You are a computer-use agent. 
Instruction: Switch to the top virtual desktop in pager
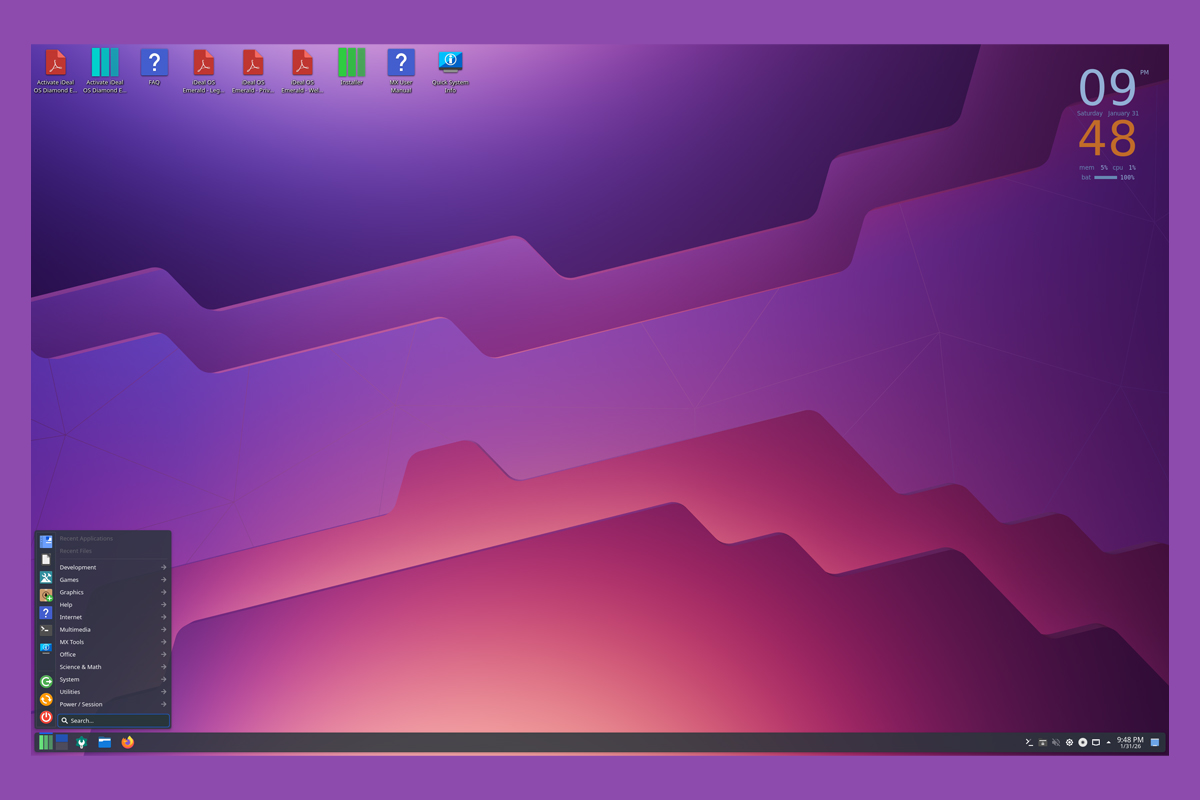tap(62, 738)
